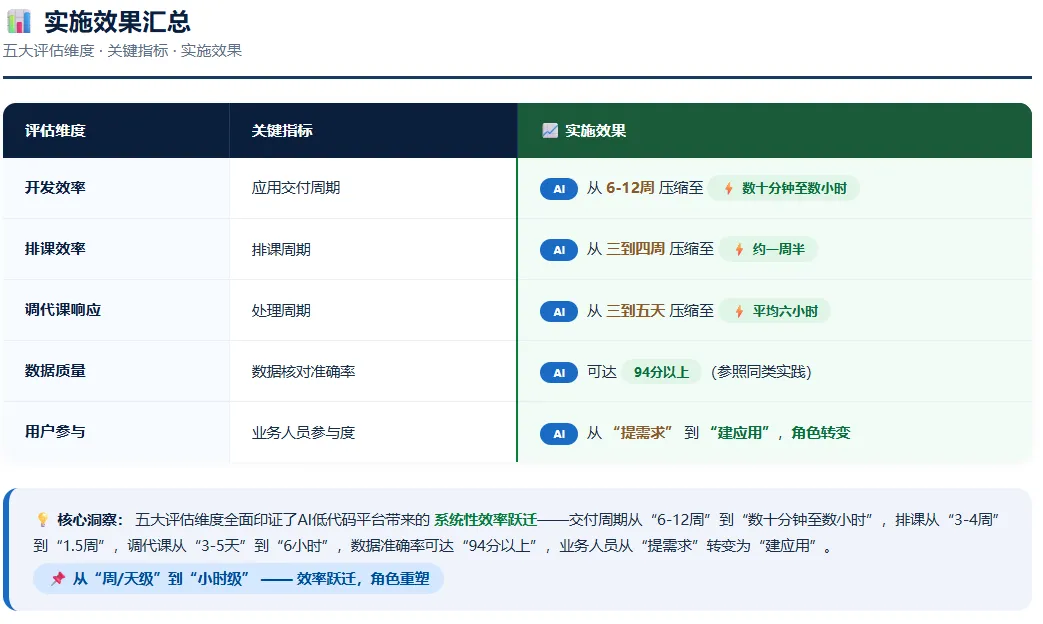Click the 核心洞察 label

tap(90, 520)
